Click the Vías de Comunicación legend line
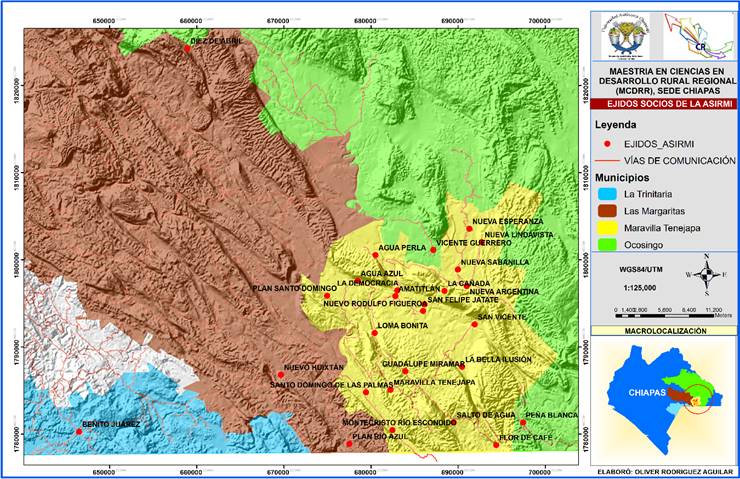740x479 pixels. tap(606, 160)
